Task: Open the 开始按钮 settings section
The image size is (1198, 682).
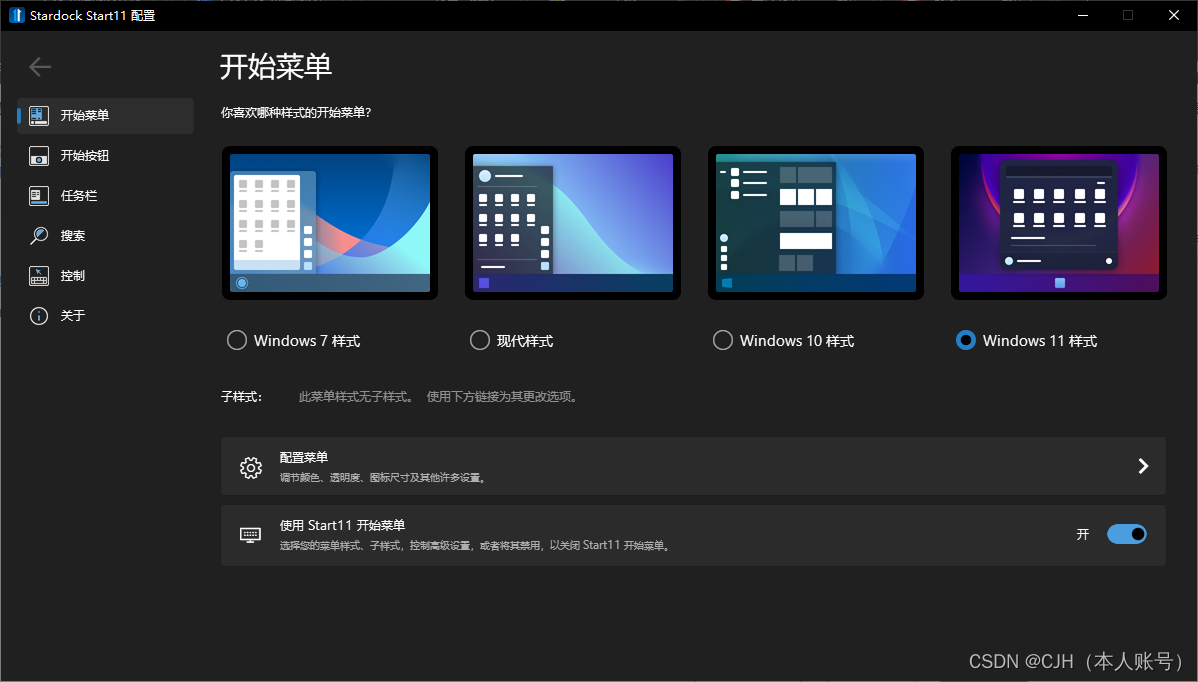Action: pyautogui.click(x=38, y=155)
